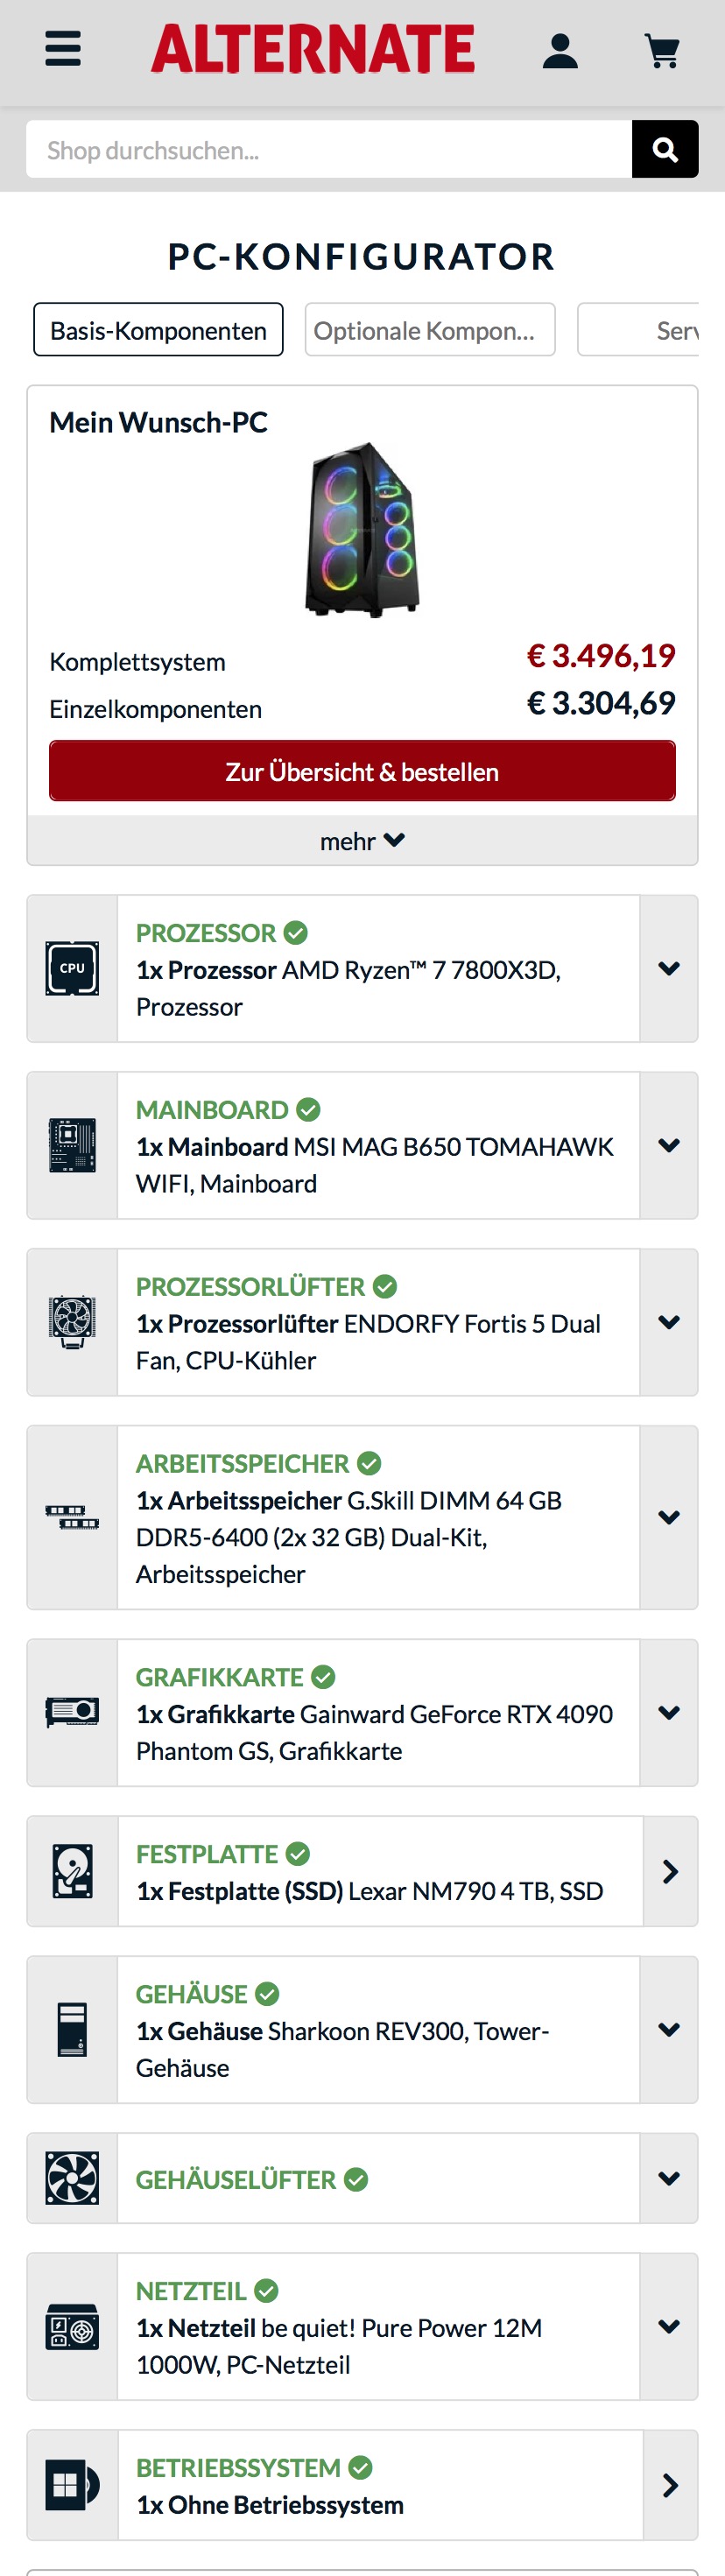The width and height of the screenshot is (725, 2576).
Task: Click the graphics card icon
Action: pyautogui.click(x=72, y=1712)
